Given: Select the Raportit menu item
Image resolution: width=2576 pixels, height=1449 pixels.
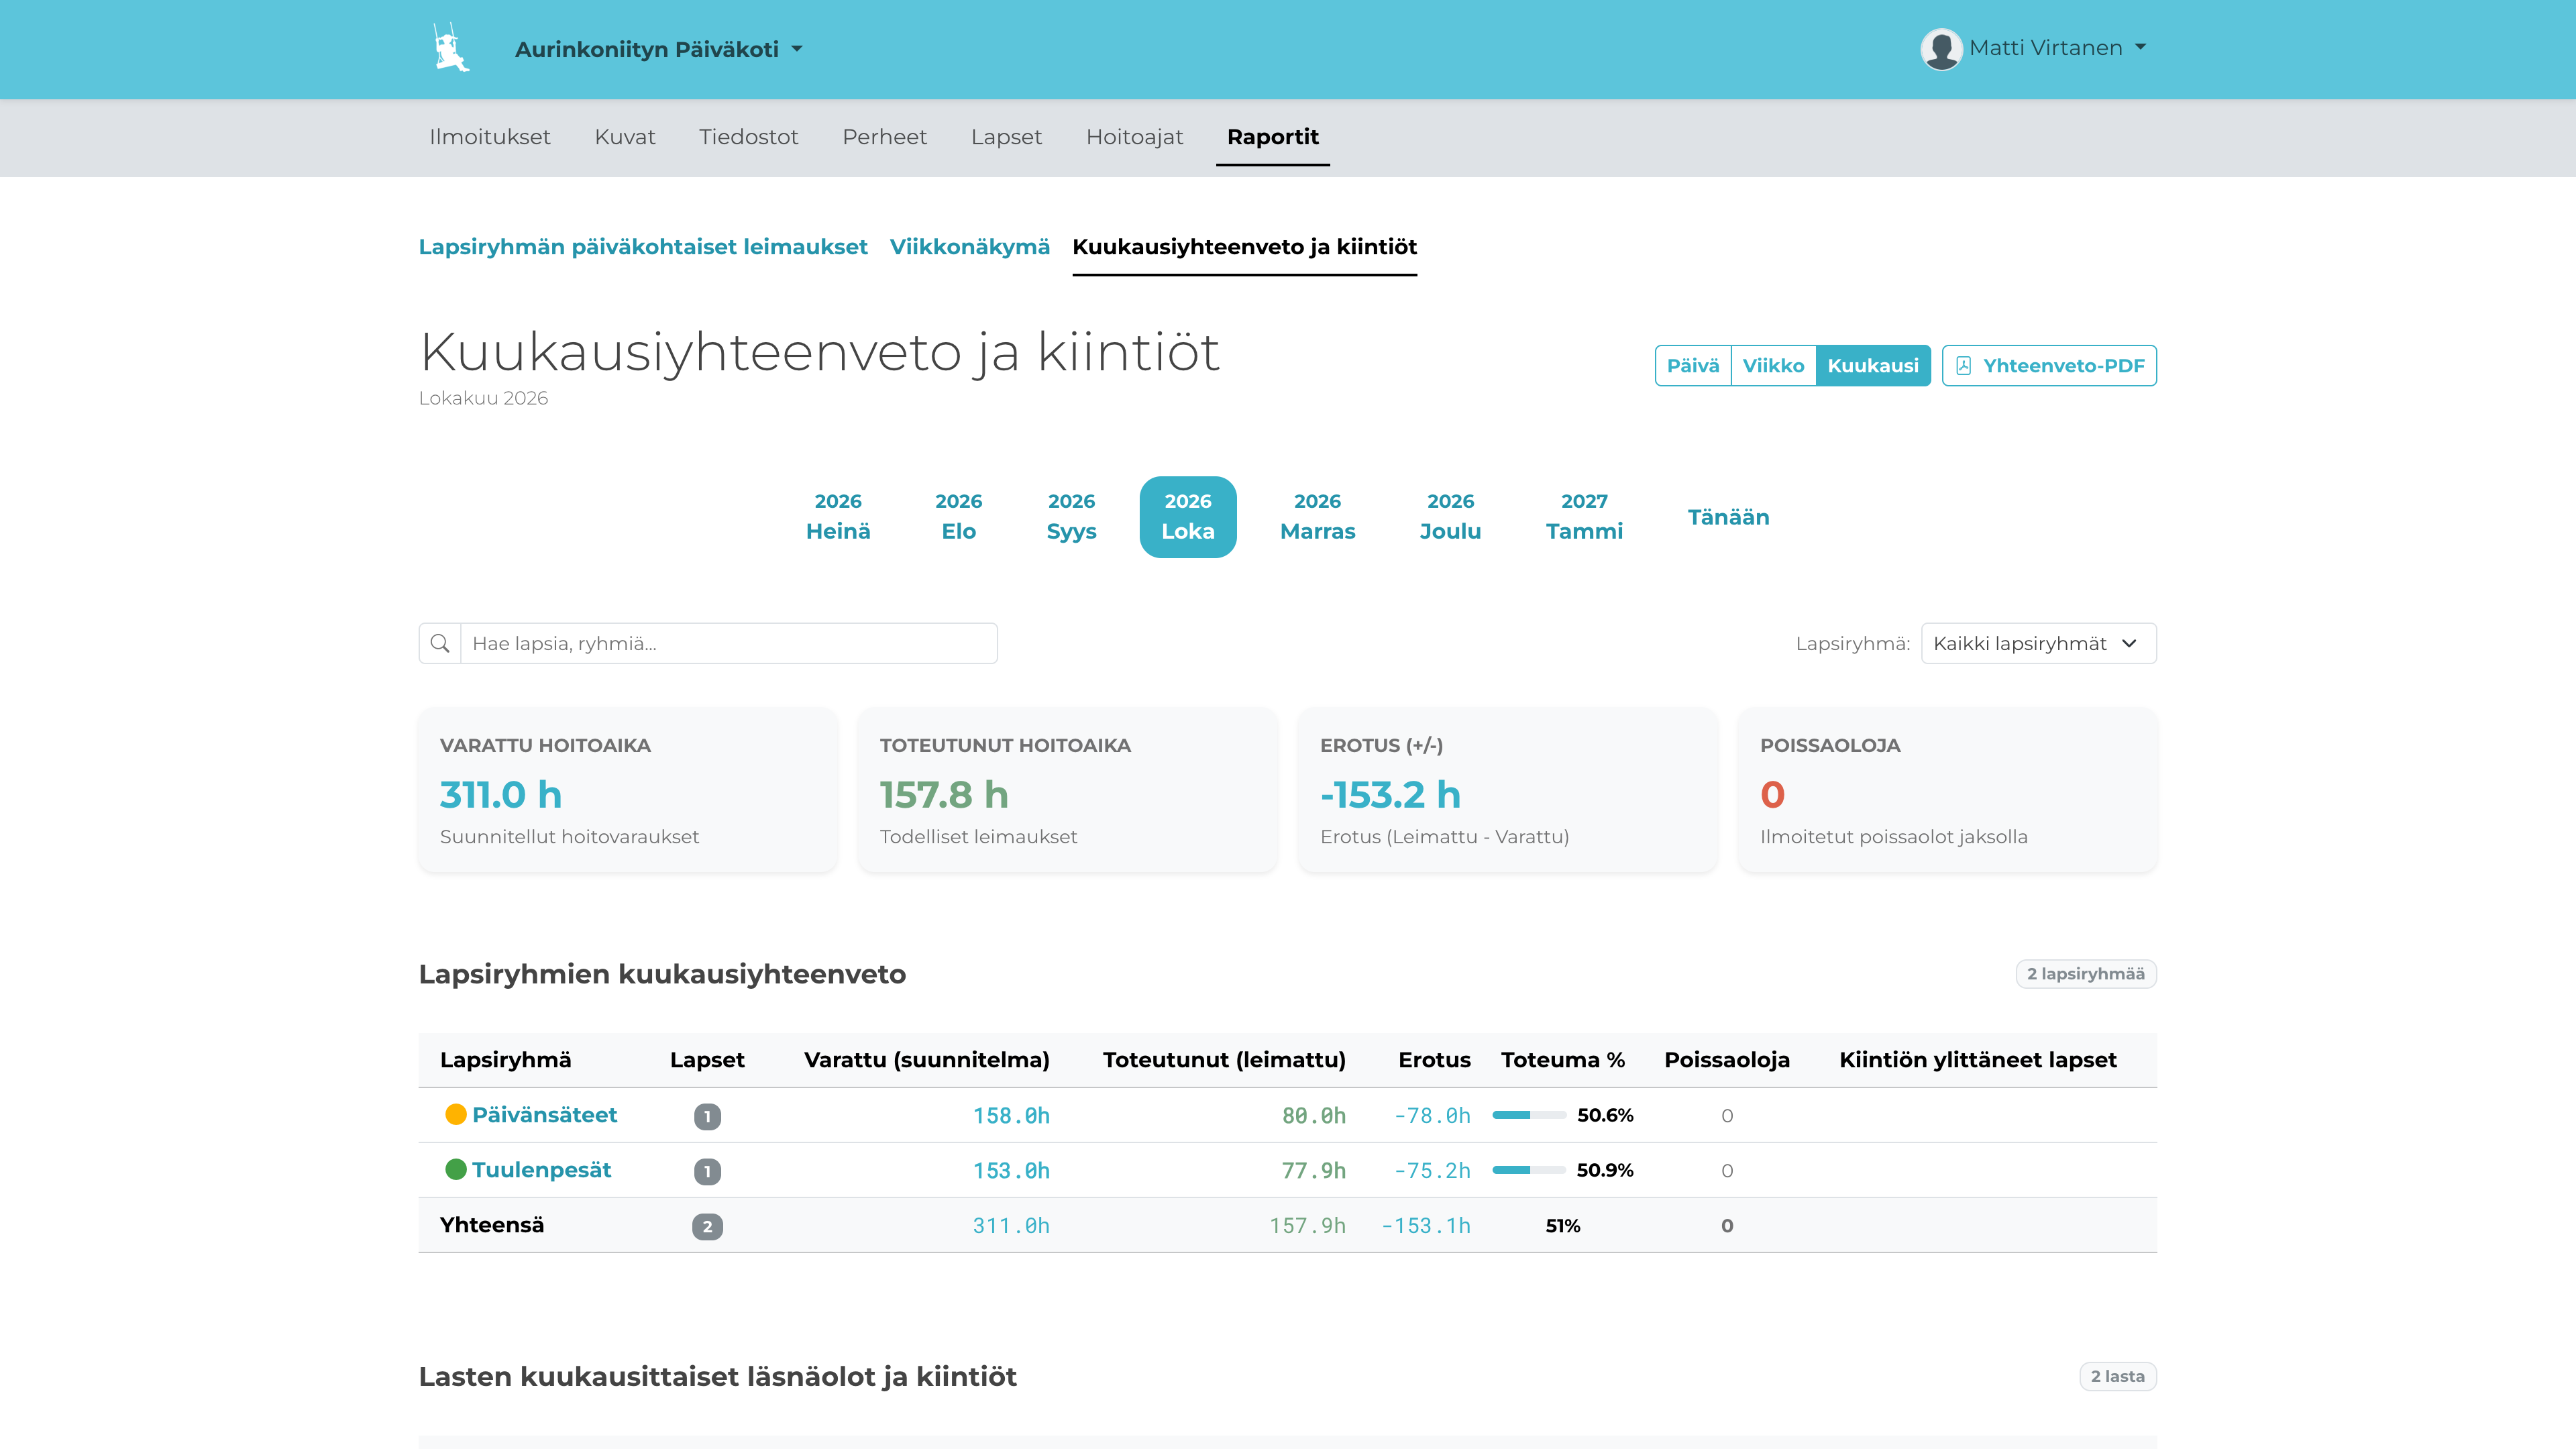Looking at the screenshot, I should tap(1272, 137).
